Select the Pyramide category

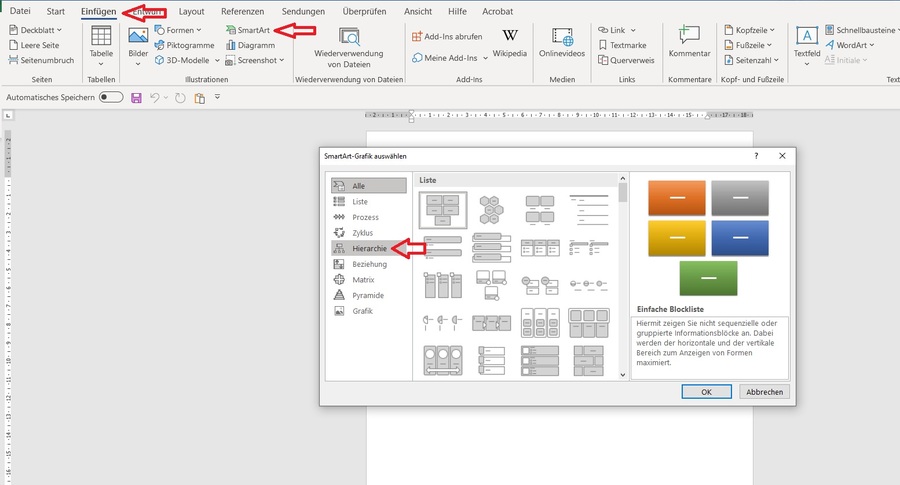pos(367,295)
